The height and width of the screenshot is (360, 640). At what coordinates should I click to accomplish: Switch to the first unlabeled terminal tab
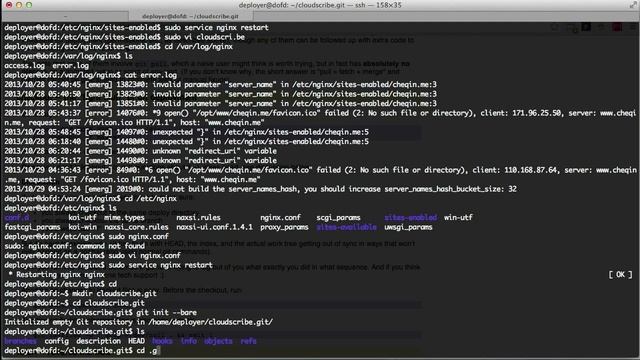click(x=65, y=16)
